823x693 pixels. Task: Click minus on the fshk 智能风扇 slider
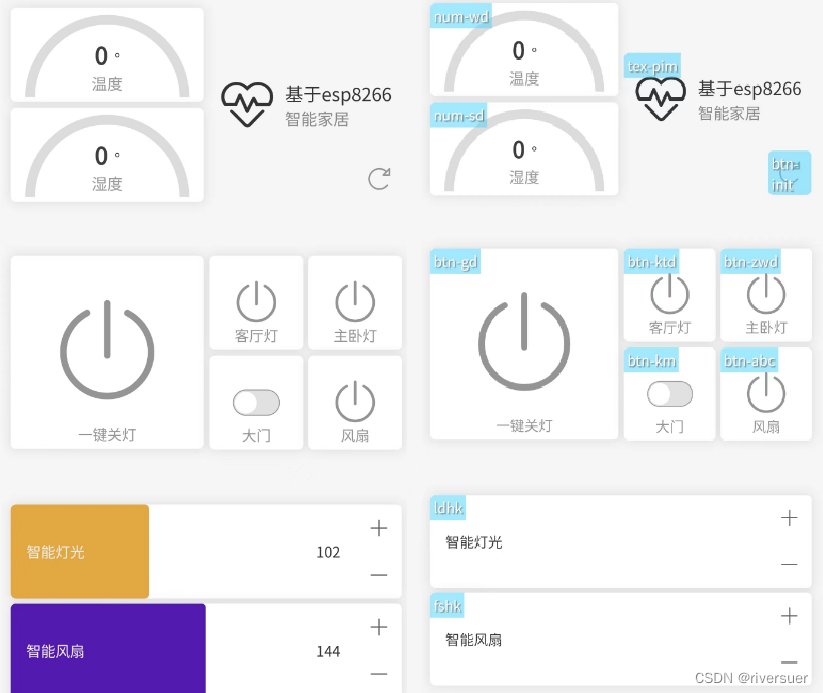(789, 662)
